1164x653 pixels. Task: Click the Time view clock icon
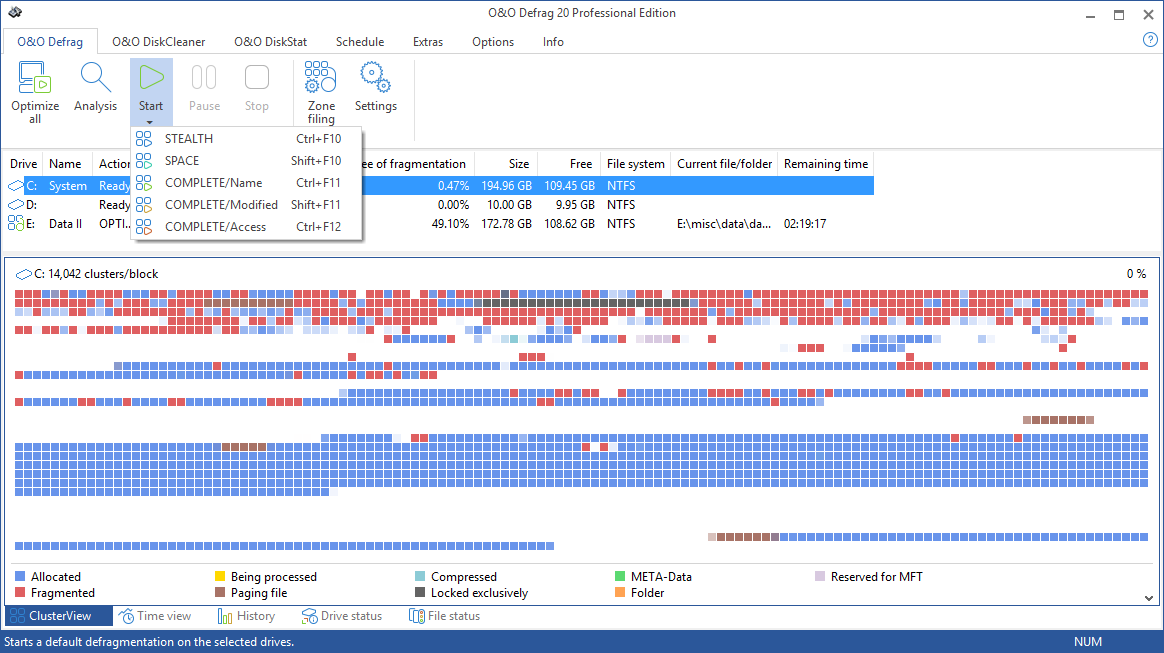pos(127,616)
